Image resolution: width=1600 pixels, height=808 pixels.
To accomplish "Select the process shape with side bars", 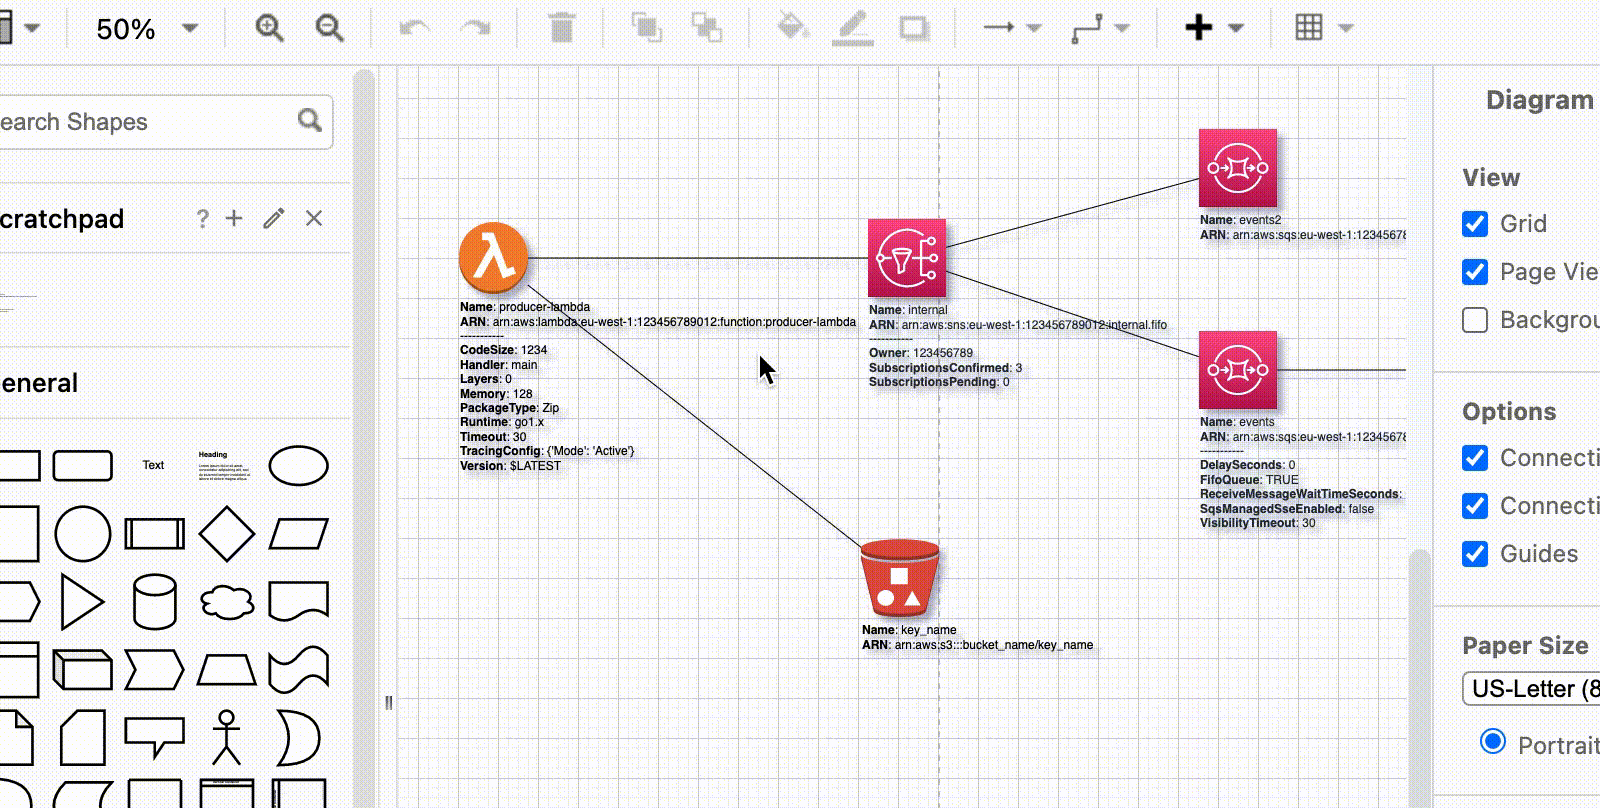I will point(154,534).
